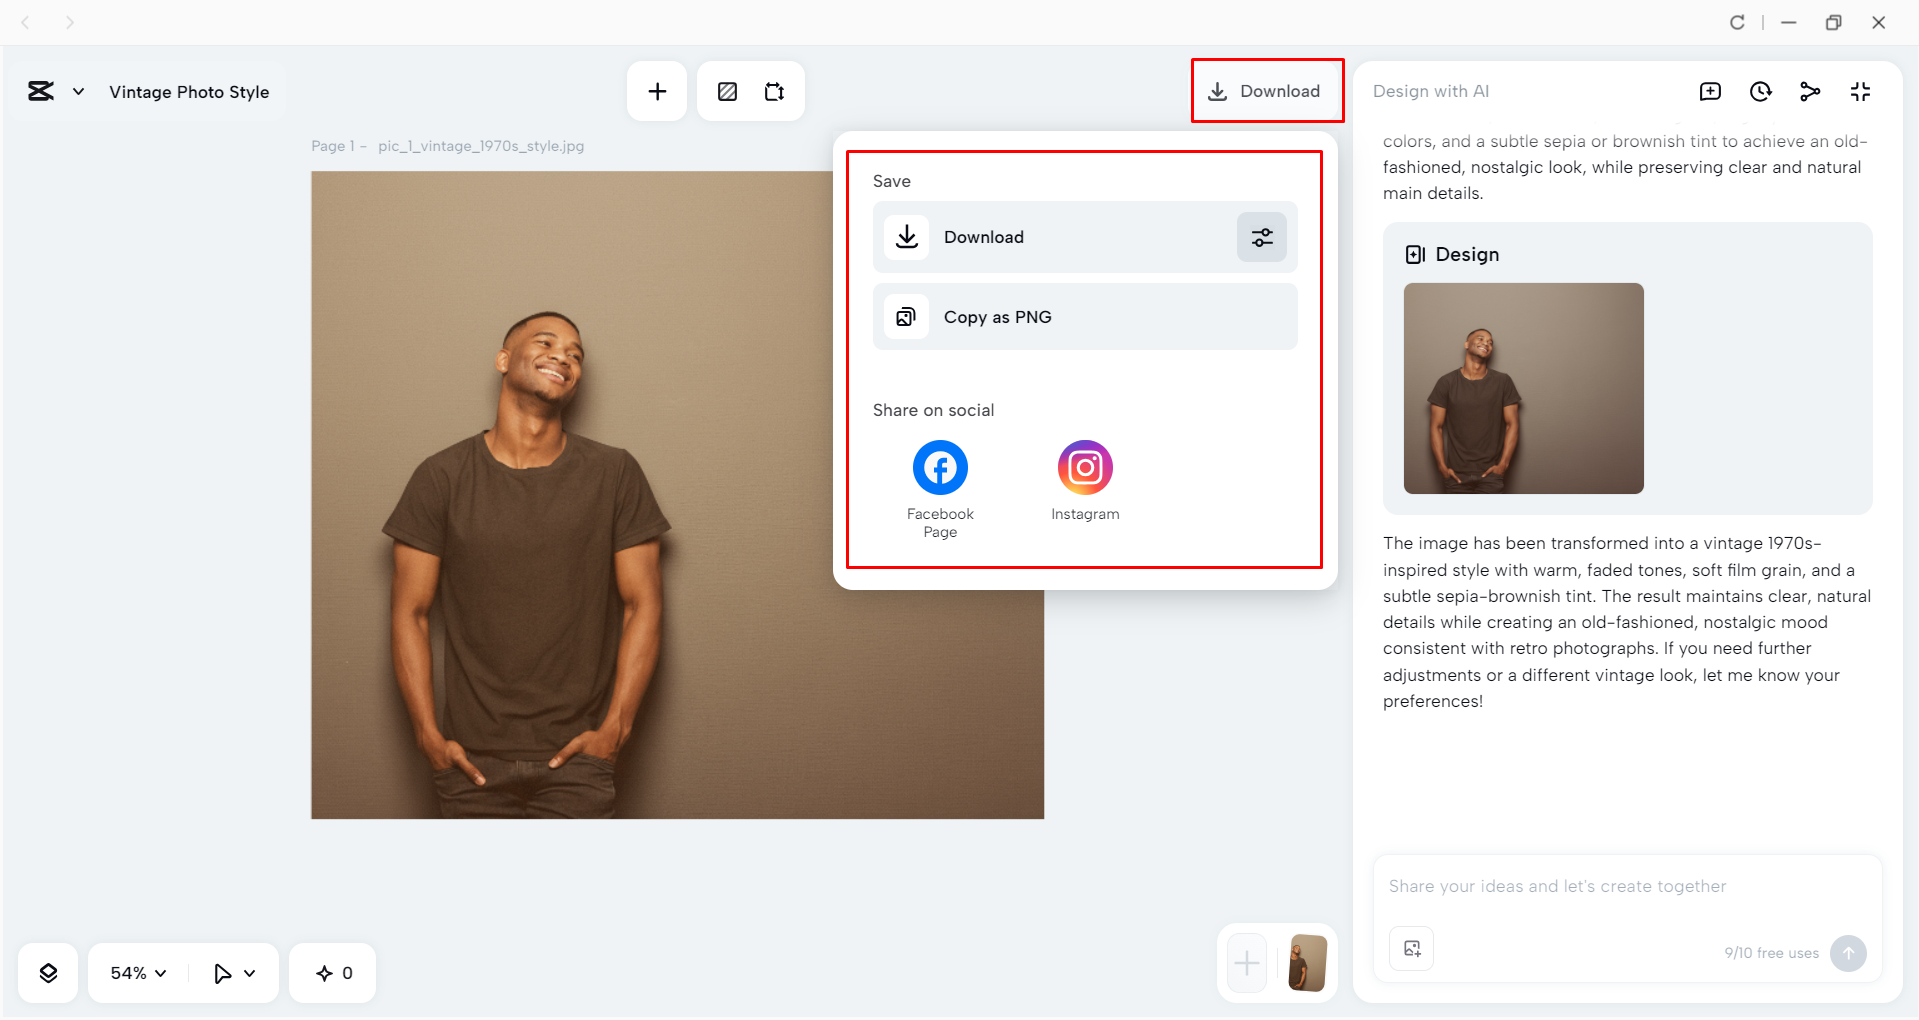The width and height of the screenshot is (1919, 1020).
Task: Expand the pointer tool options arrow
Action: pyautogui.click(x=250, y=973)
